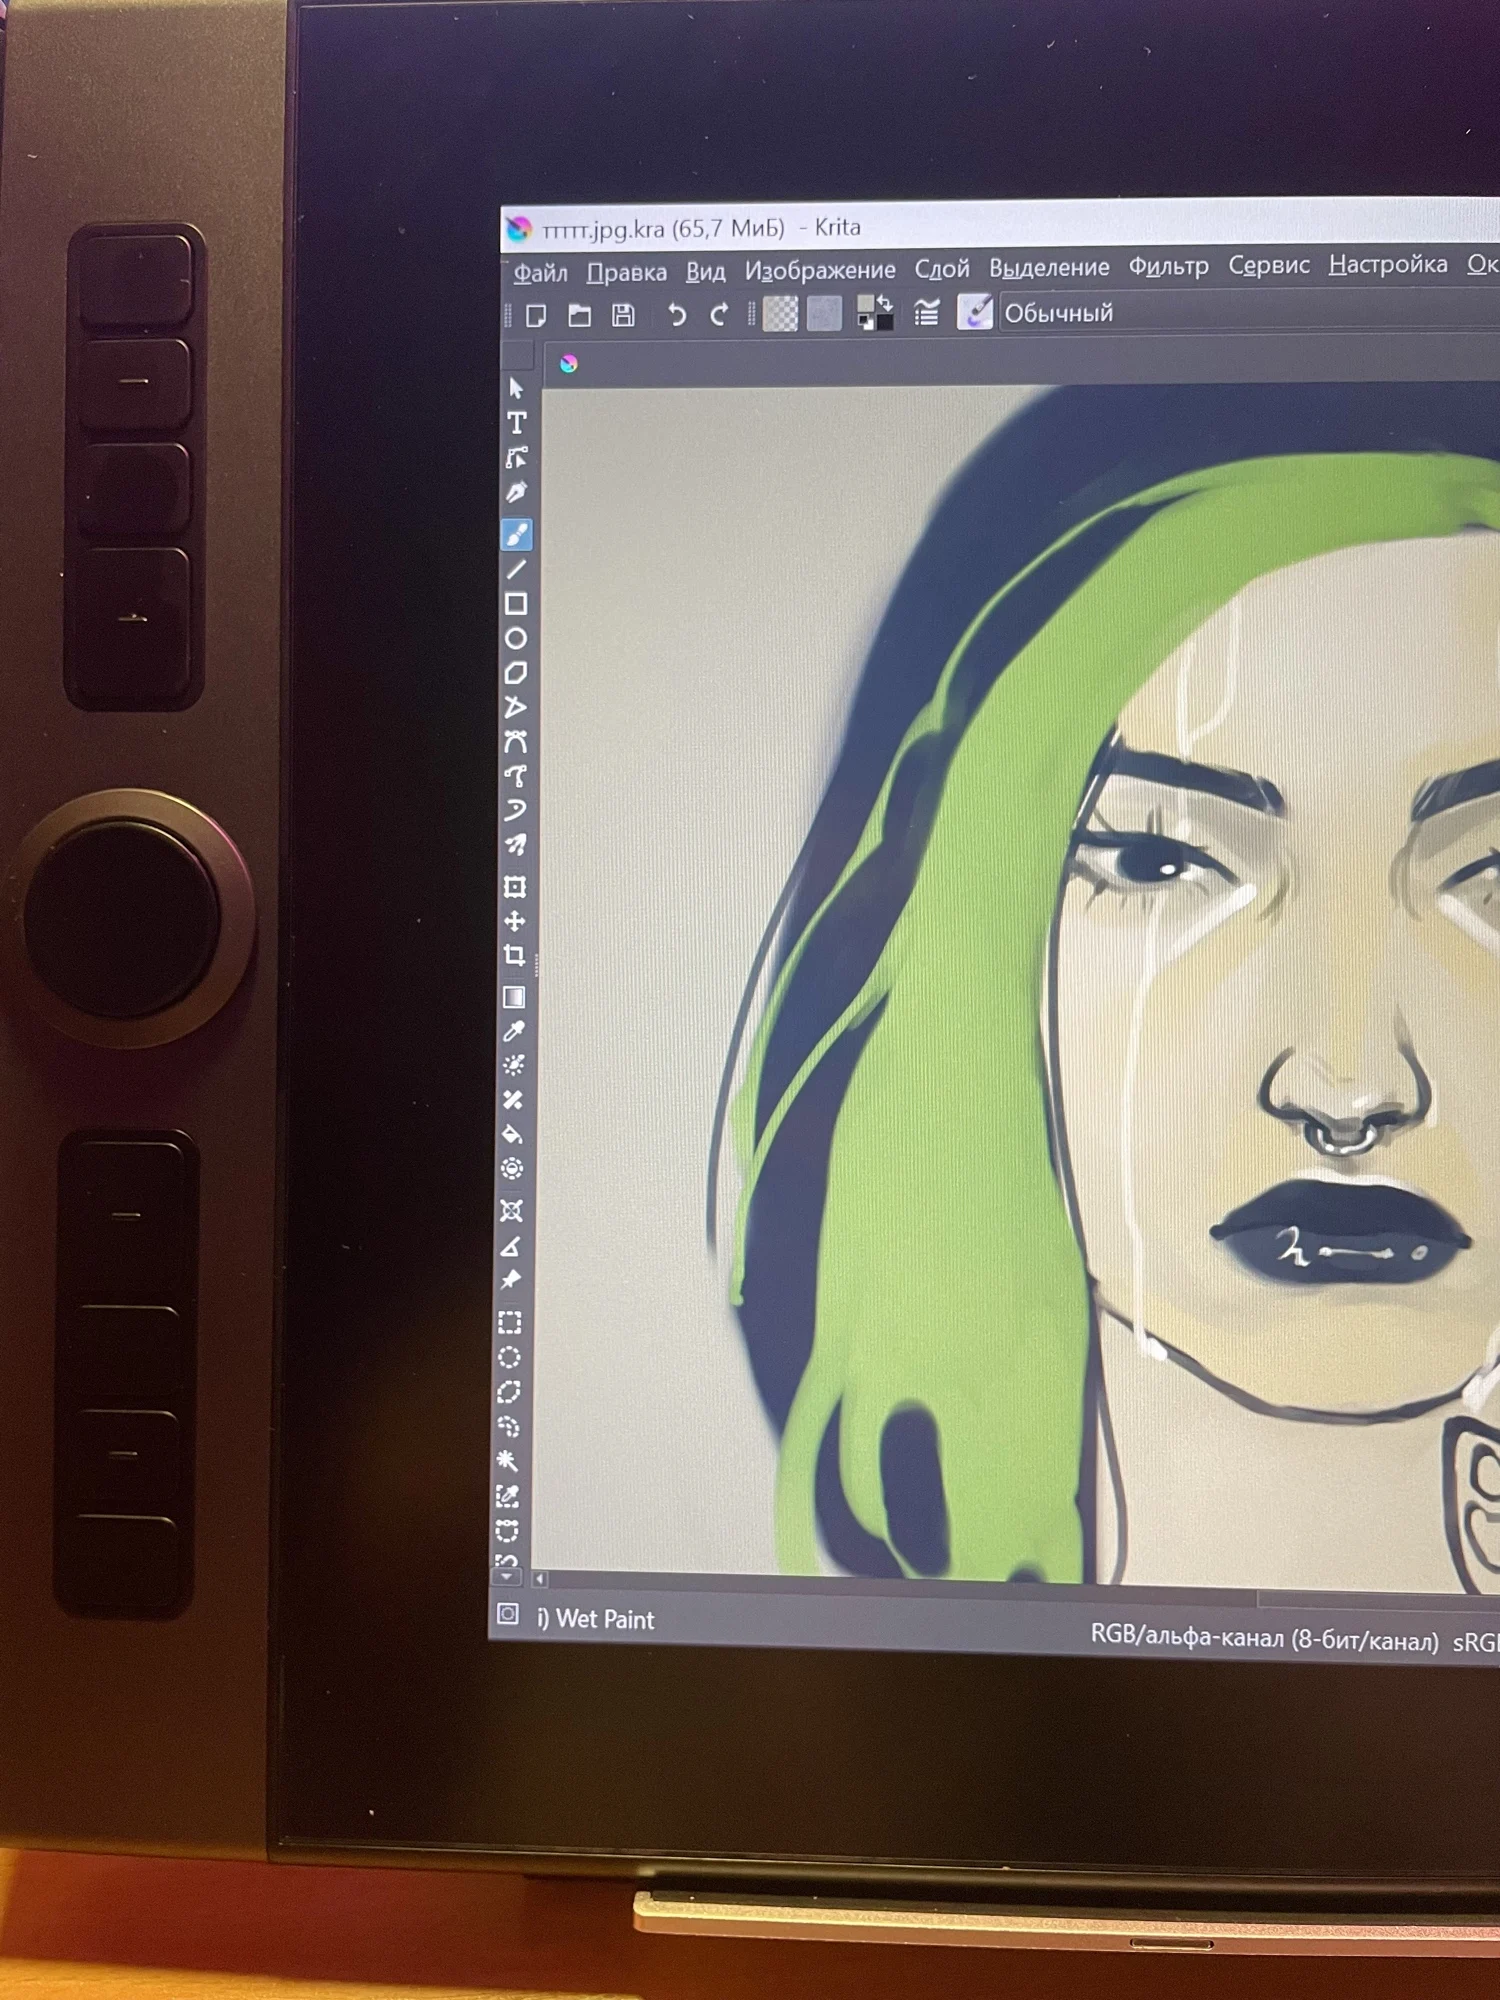Select the Polygonal Selection tool

coord(509,1392)
